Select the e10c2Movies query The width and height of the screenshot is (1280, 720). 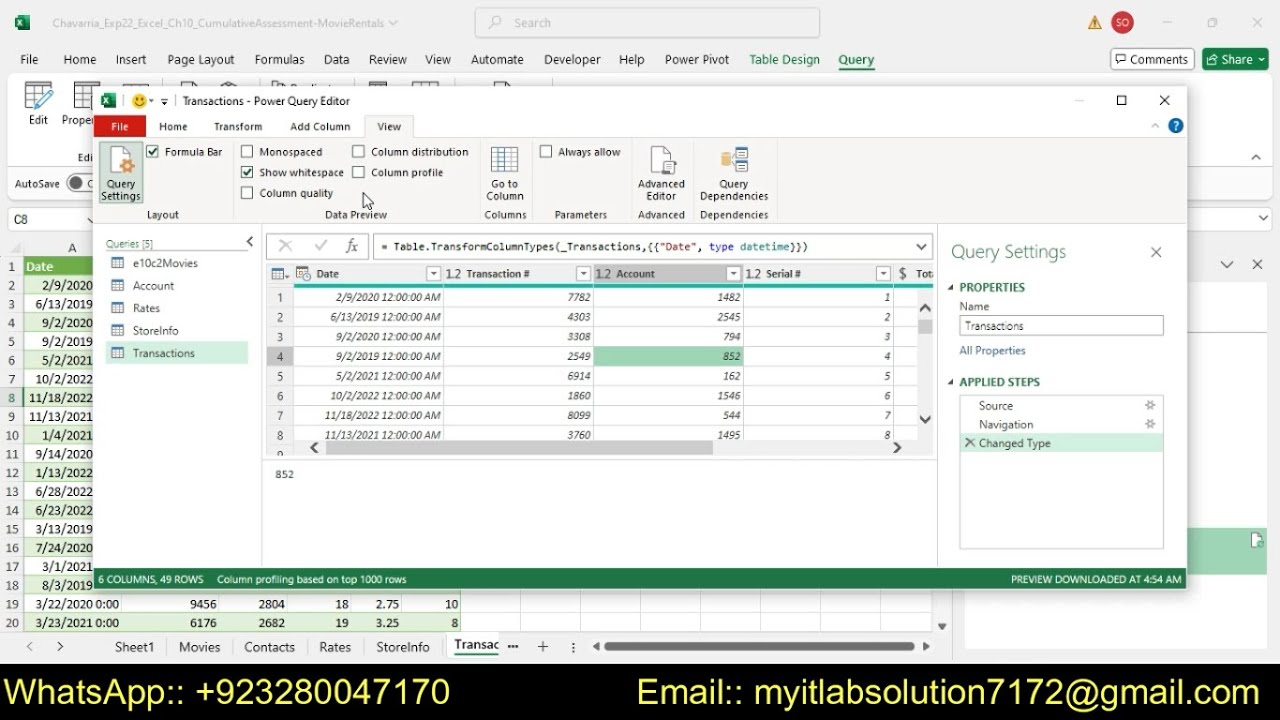(x=165, y=263)
